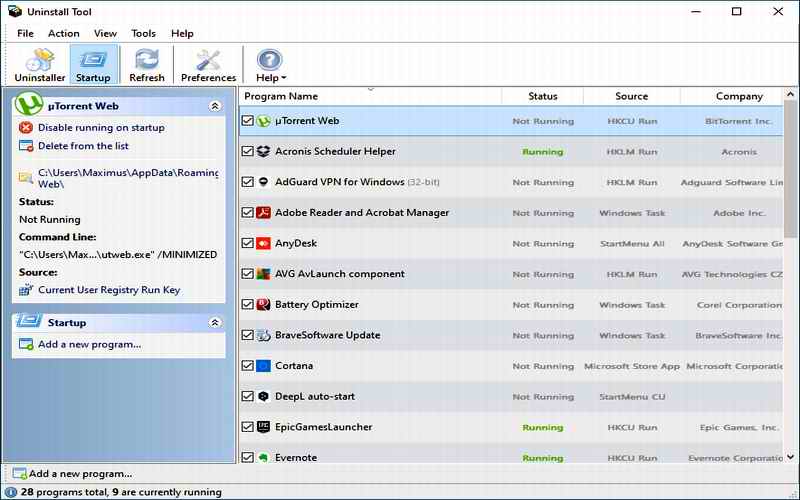Click Disable running on startup link
Viewport: 800px width, 500px height.
click(101, 128)
